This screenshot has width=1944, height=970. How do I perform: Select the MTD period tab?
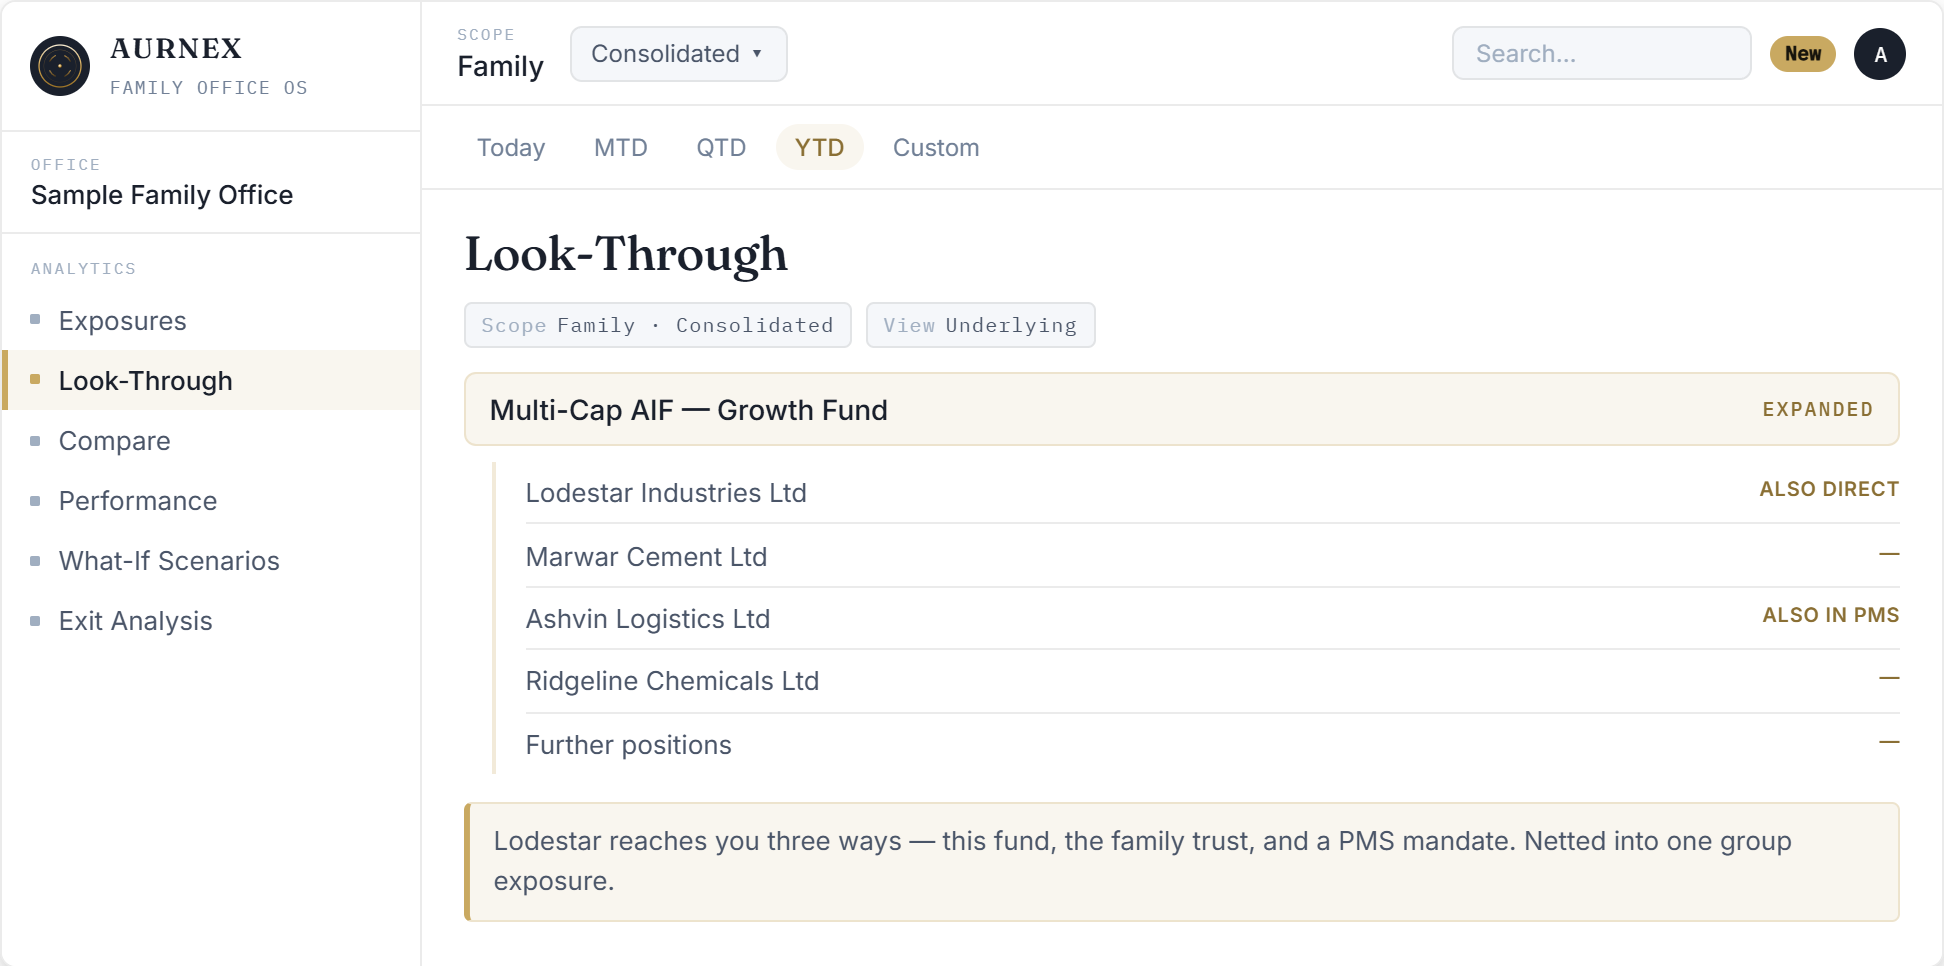click(621, 147)
